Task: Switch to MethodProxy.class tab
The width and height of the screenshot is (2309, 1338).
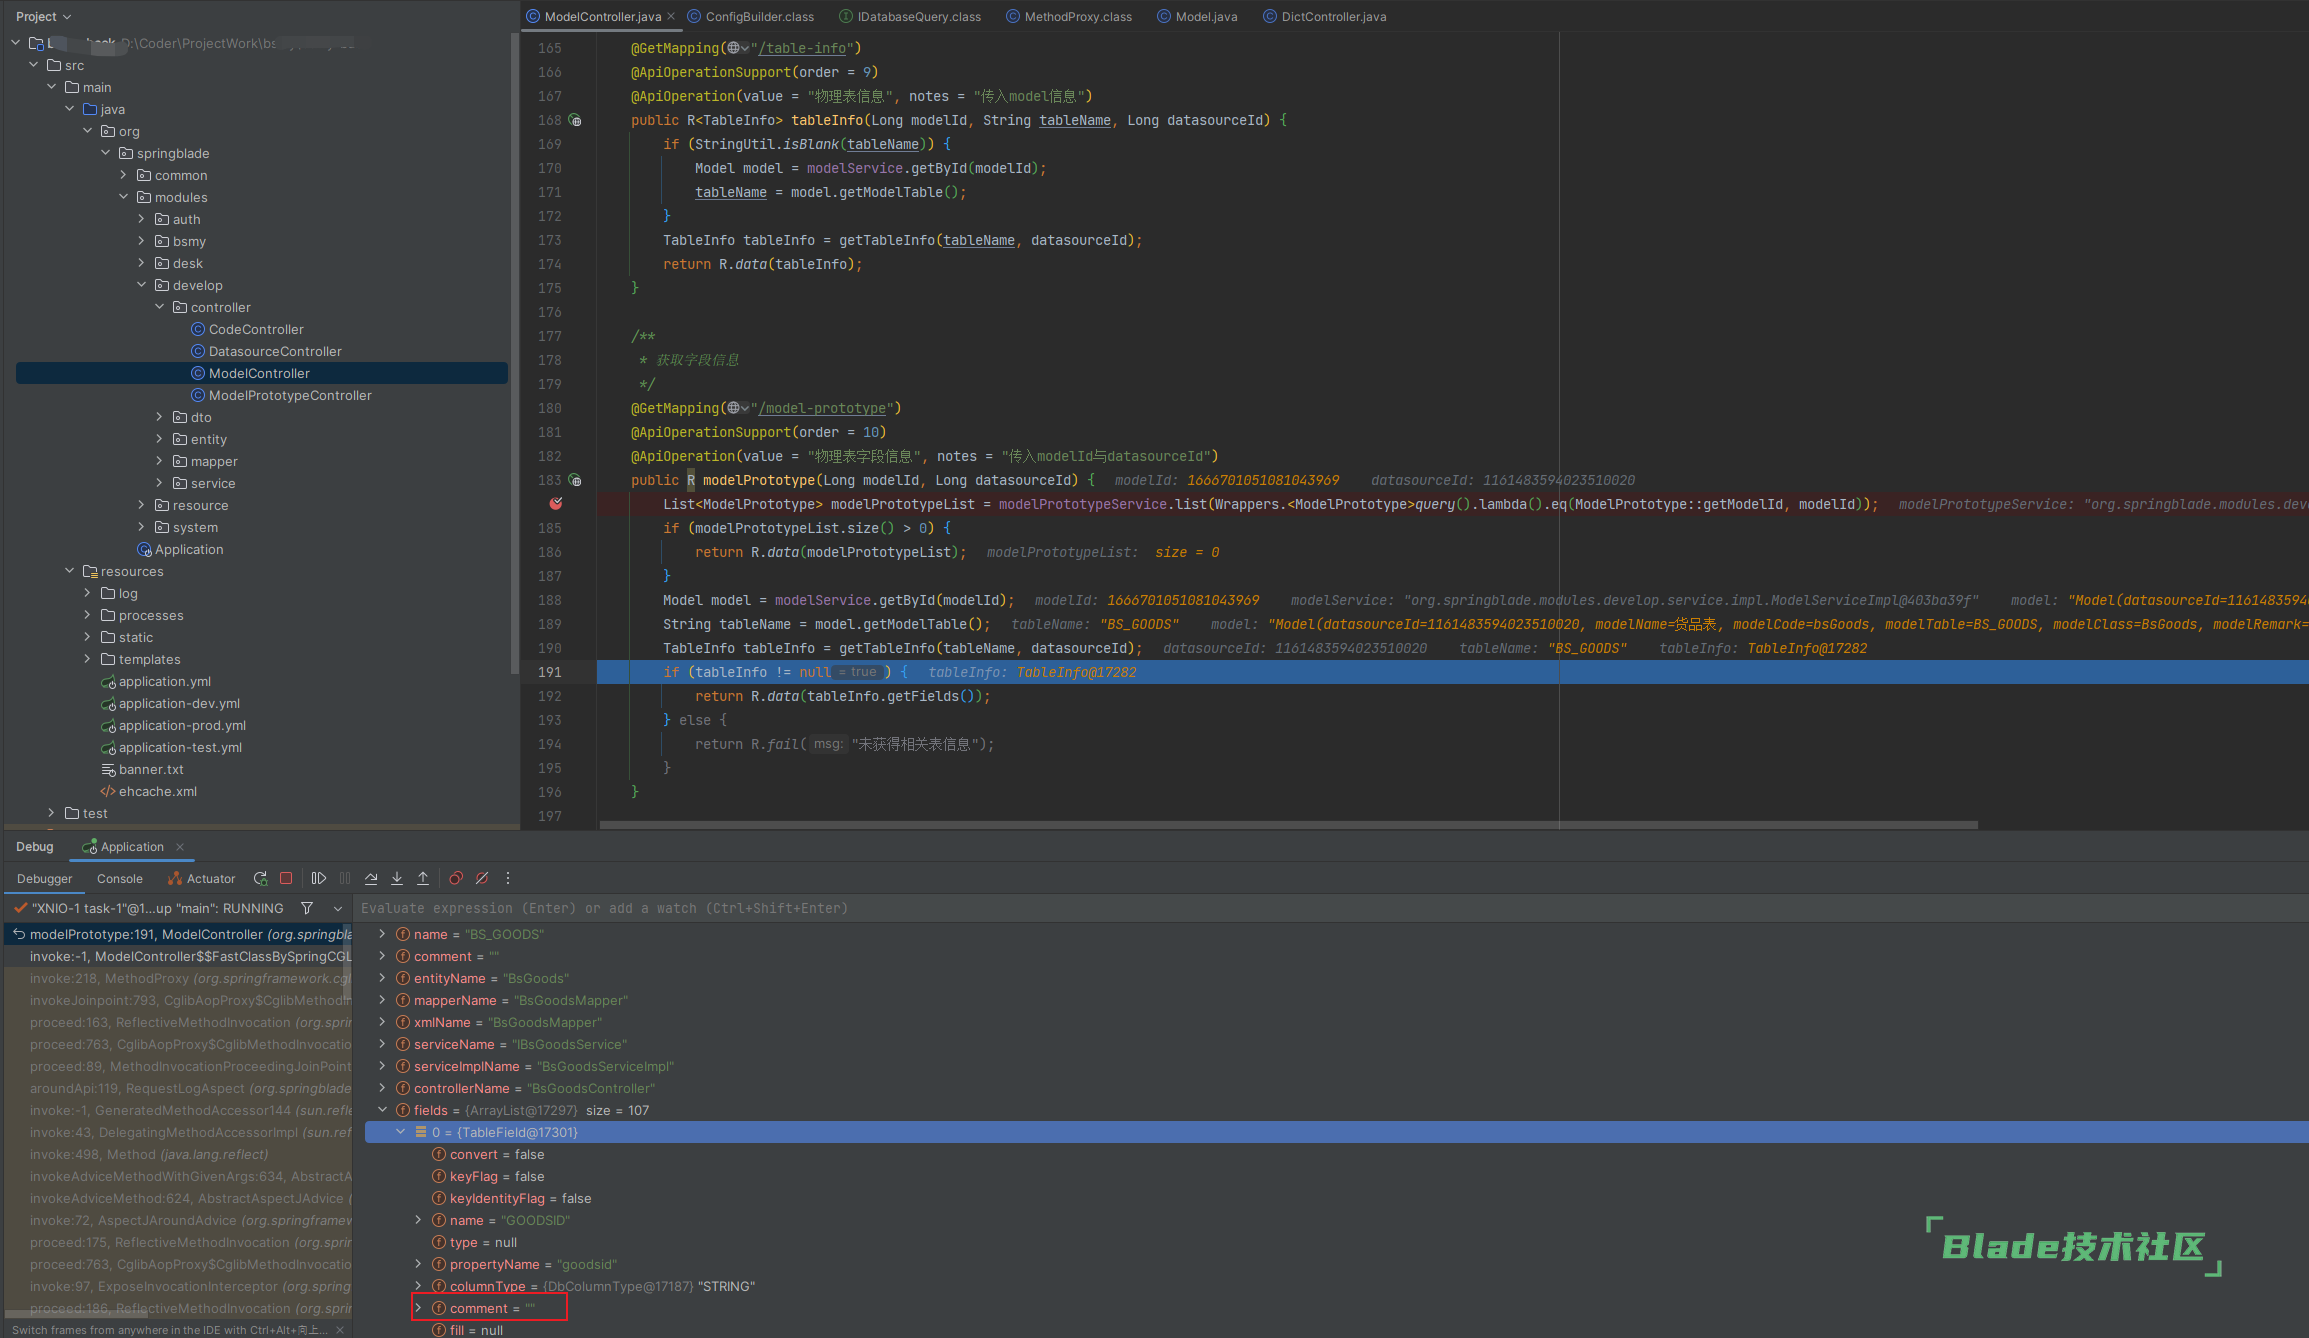Action: 1069,16
